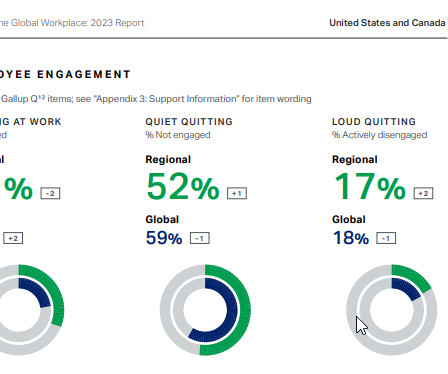
Task: Click the -2 badge under Thriving at Work
Action: [50, 193]
